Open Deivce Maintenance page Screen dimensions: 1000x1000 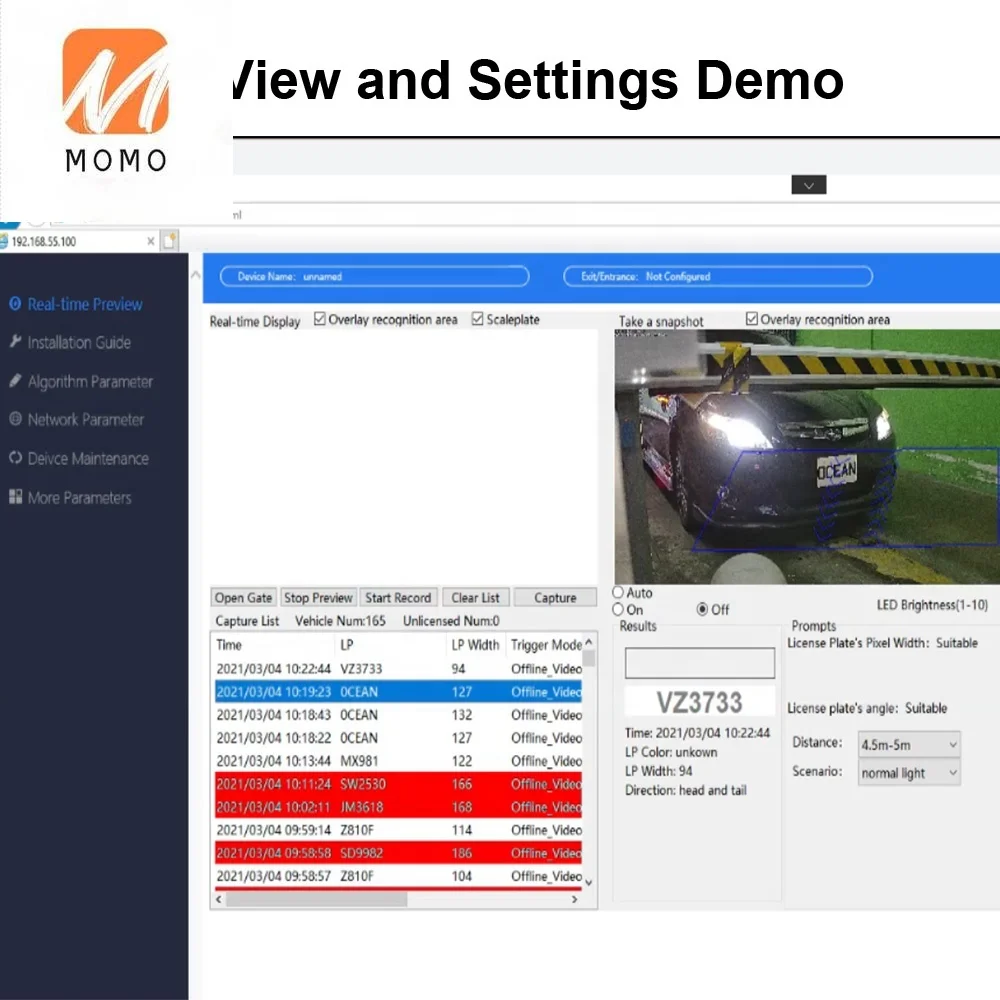click(88, 459)
